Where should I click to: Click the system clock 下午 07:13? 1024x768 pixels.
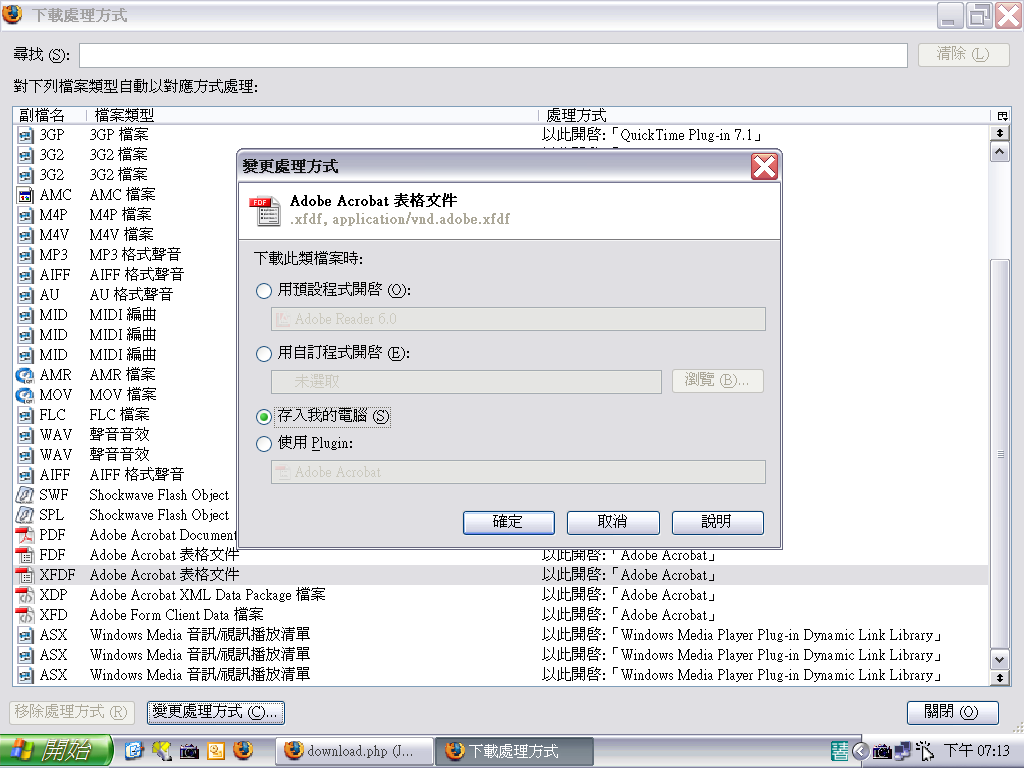click(x=977, y=751)
